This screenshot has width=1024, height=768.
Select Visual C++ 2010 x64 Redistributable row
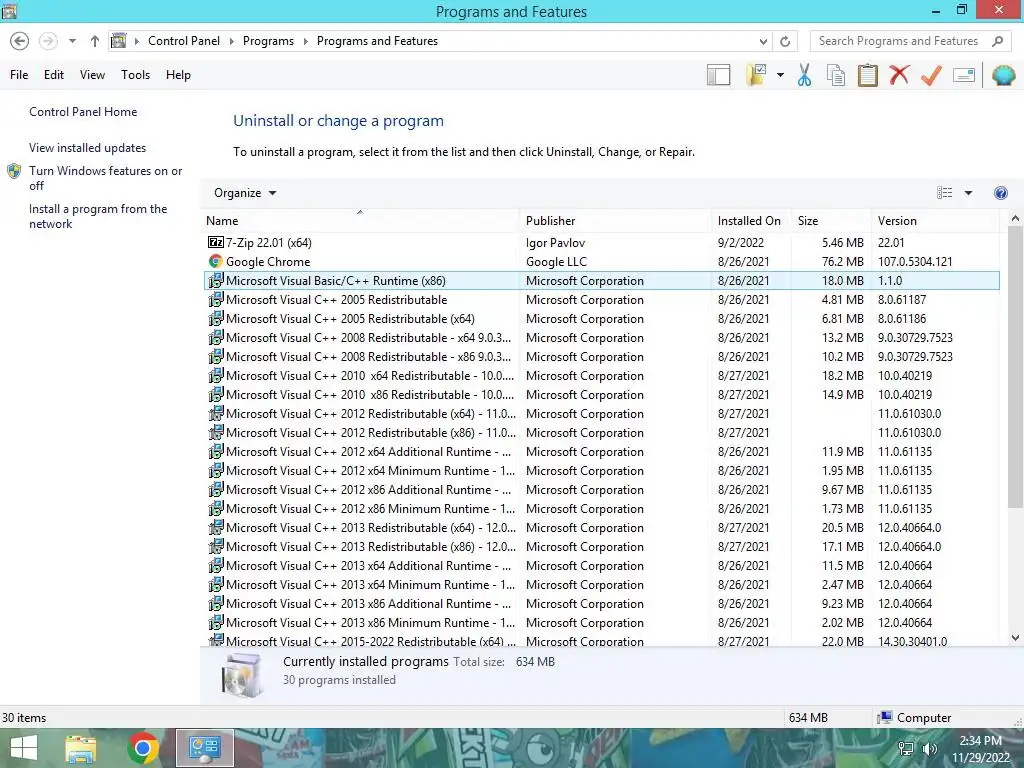(x=601, y=376)
